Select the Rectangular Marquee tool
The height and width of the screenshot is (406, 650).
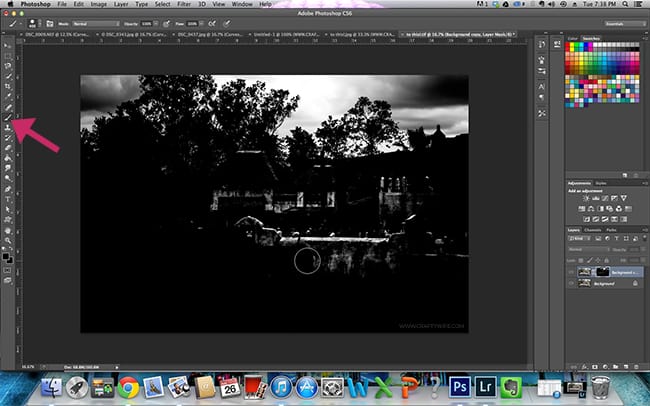[7, 56]
